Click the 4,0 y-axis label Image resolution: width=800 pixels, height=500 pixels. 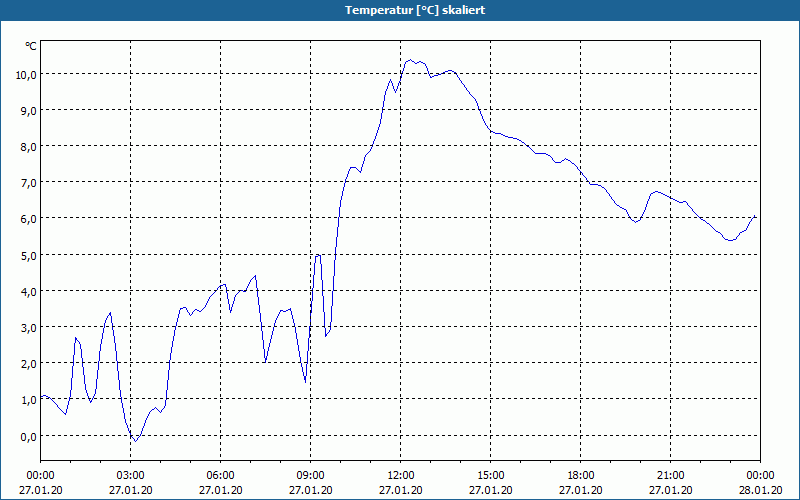tap(29, 291)
